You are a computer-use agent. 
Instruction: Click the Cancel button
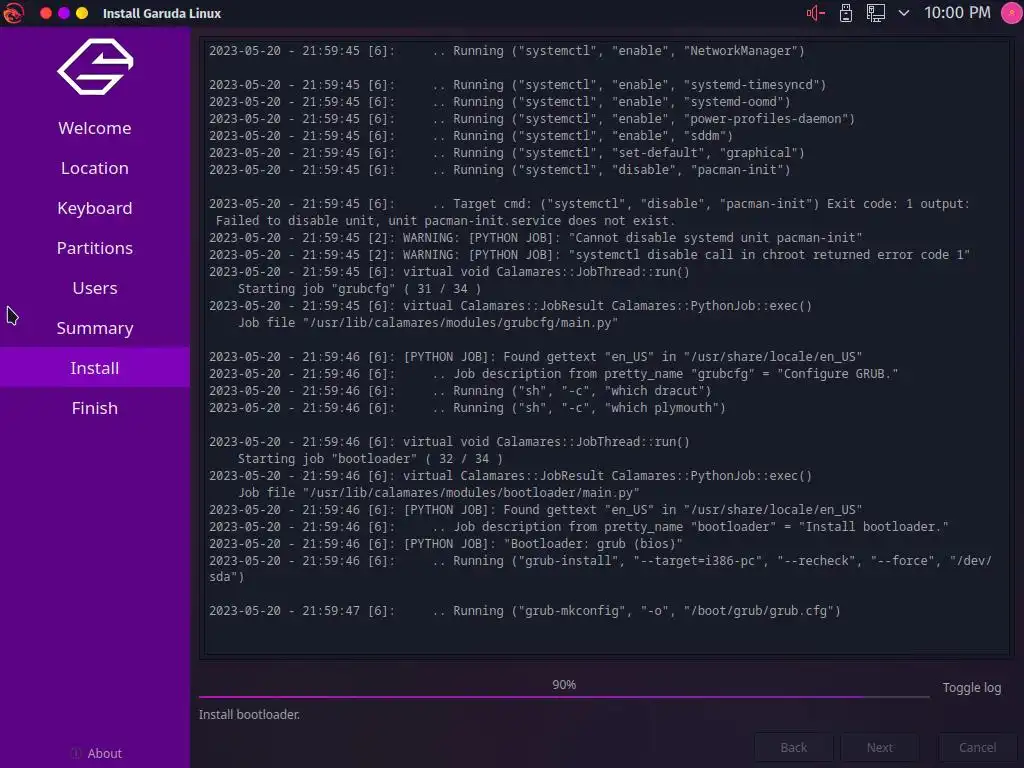tap(977, 747)
